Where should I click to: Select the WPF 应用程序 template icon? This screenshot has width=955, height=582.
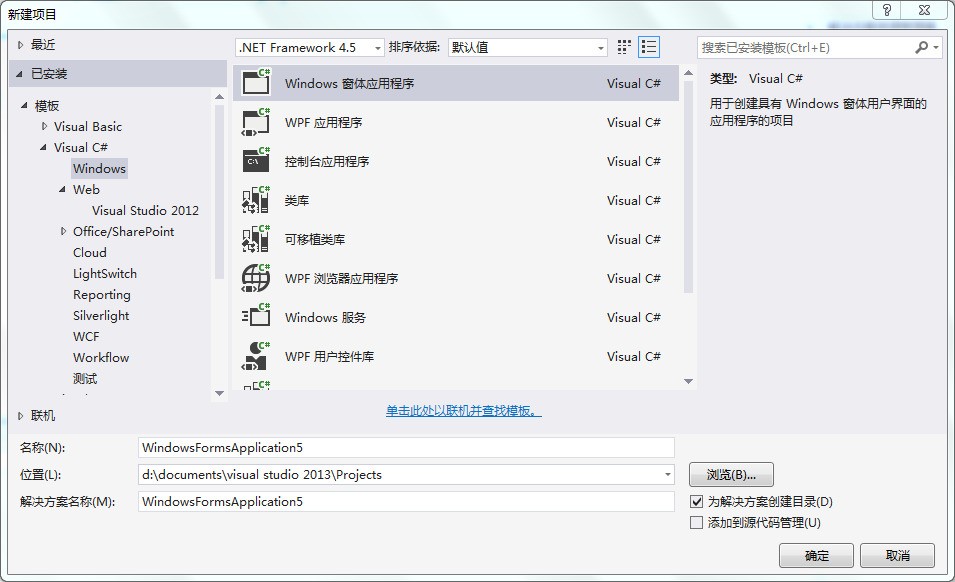tap(257, 122)
